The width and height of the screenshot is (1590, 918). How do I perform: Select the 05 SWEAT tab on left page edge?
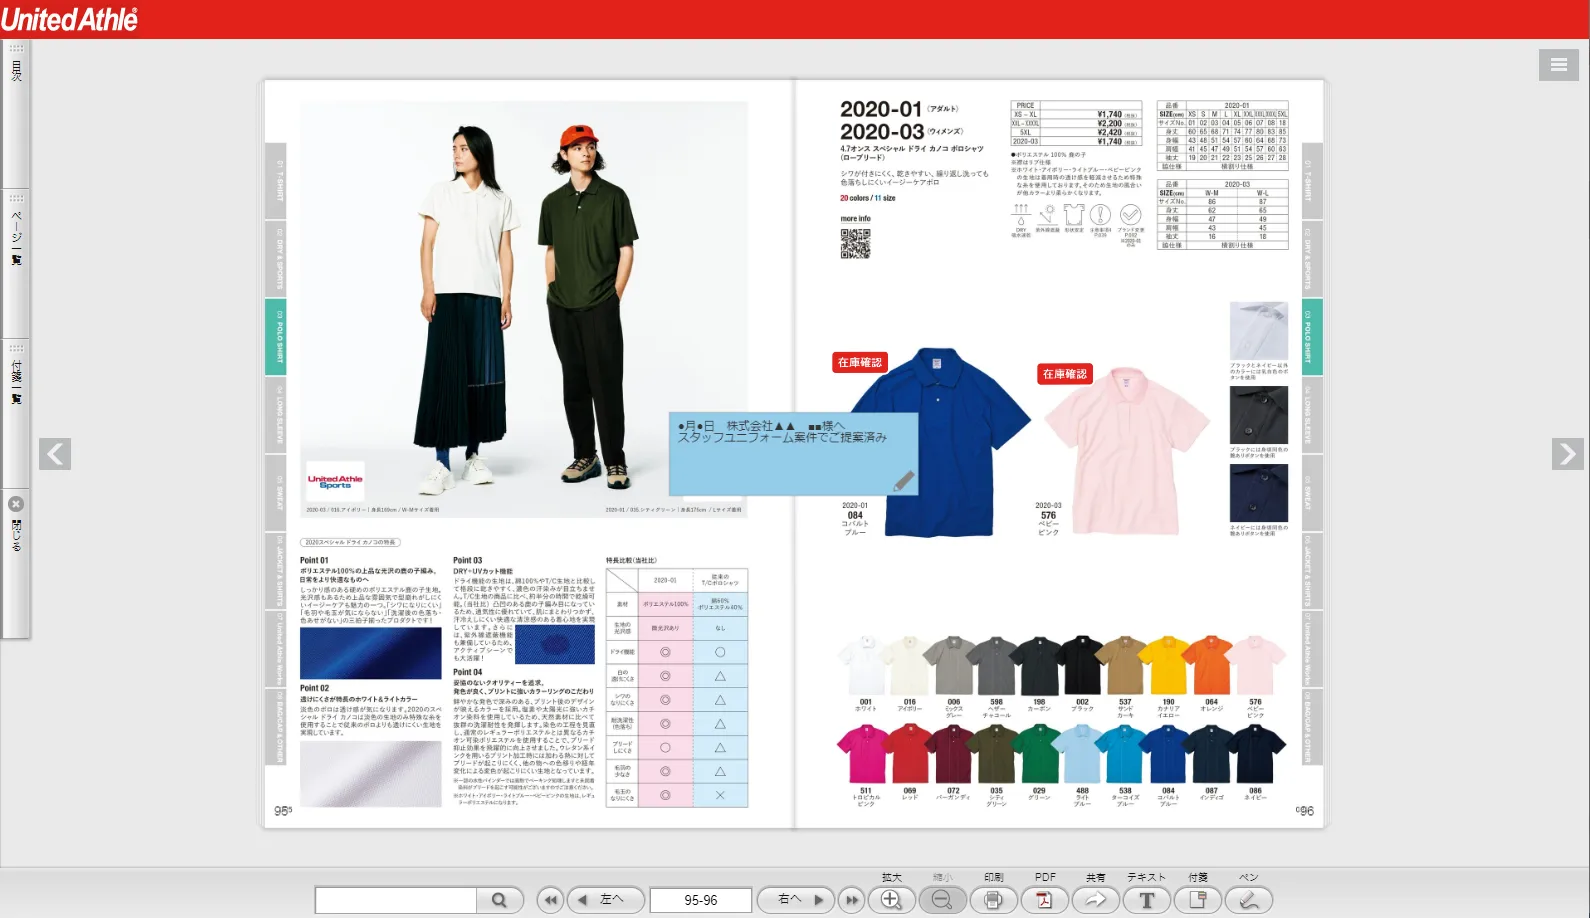click(277, 493)
